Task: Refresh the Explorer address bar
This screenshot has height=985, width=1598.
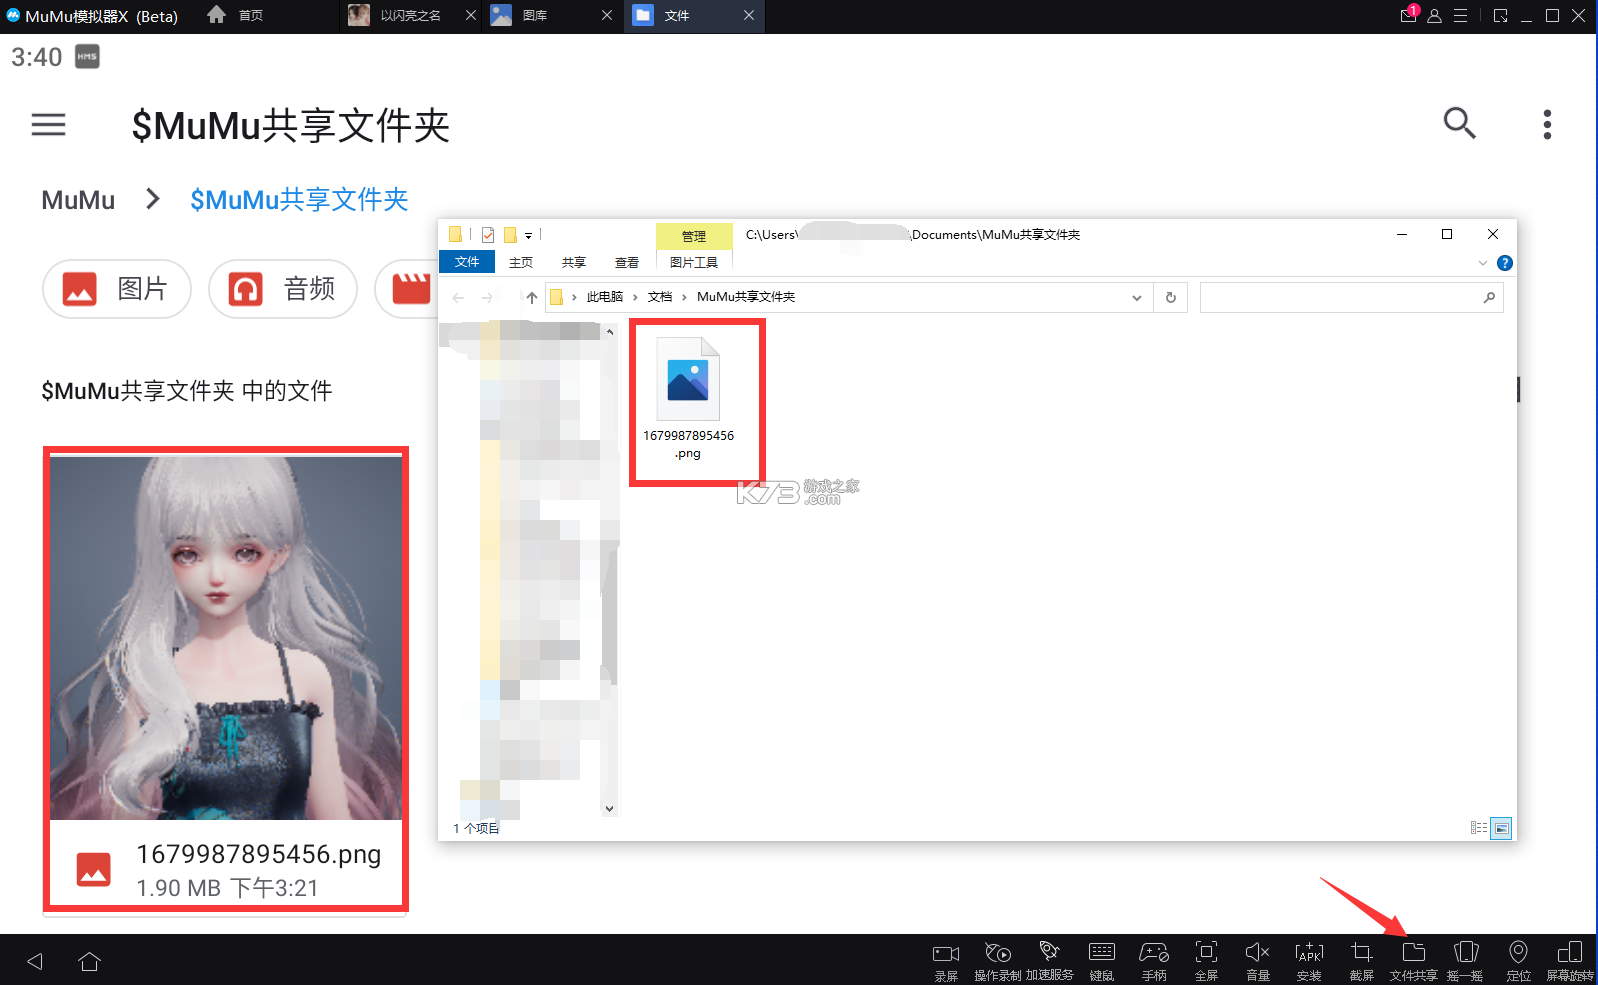Action: (x=1171, y=297)
